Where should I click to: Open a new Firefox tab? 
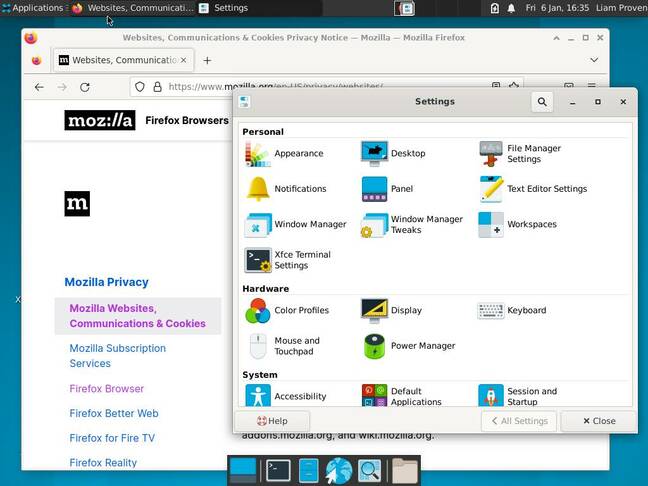click(x=207, y=61)
